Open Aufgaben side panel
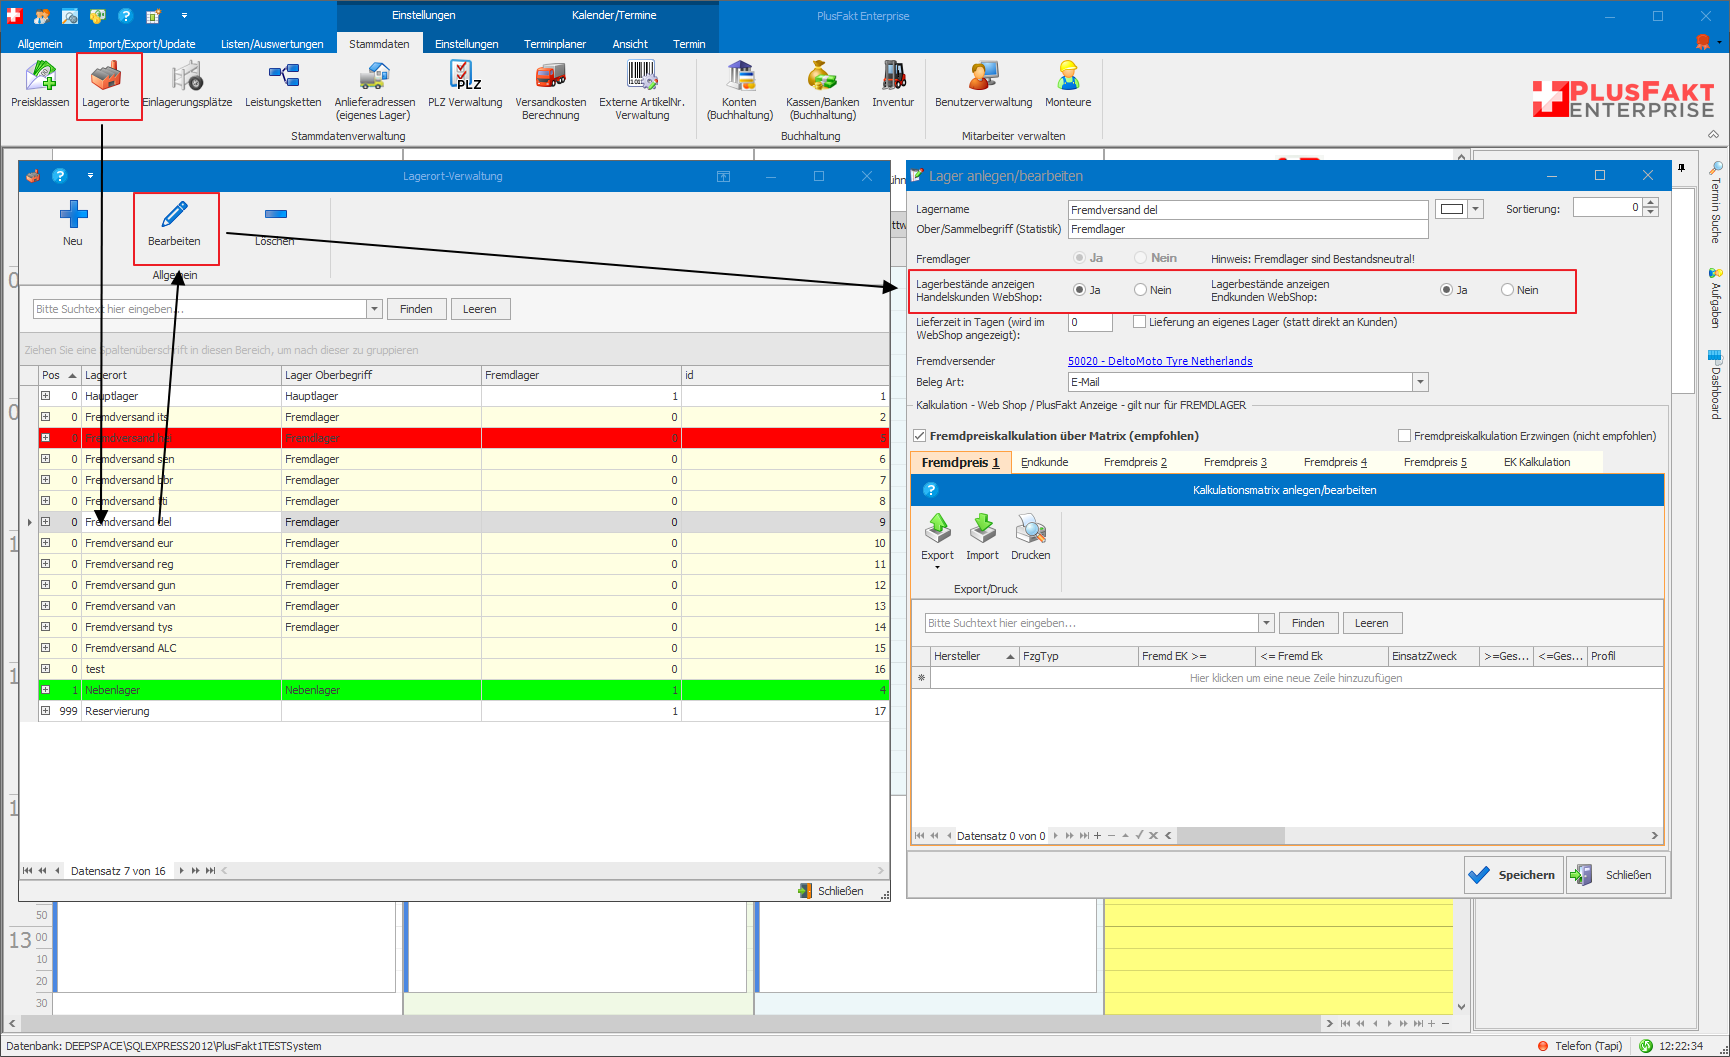Screen dimensions: 1730x1057 [x=1715, y=298]
